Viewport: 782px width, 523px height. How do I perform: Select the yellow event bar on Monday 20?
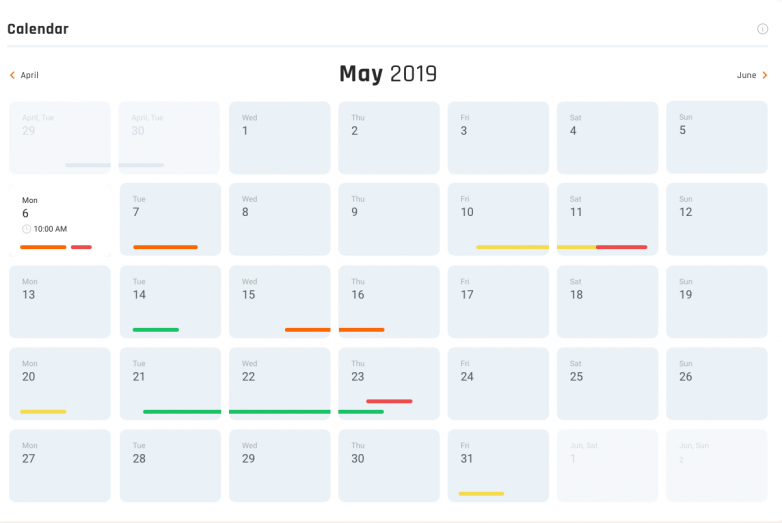(x=43, y=412)
